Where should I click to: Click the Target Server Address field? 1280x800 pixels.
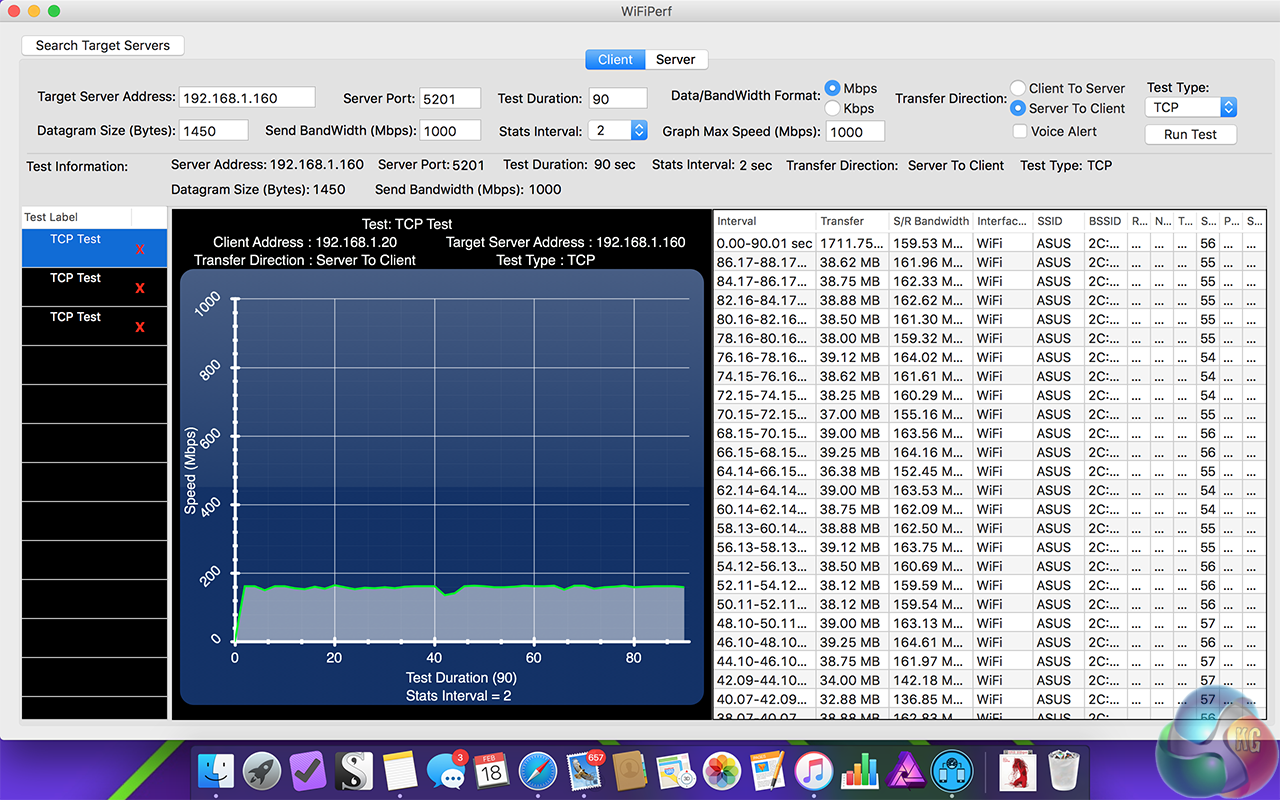click(x=247, y=98)
